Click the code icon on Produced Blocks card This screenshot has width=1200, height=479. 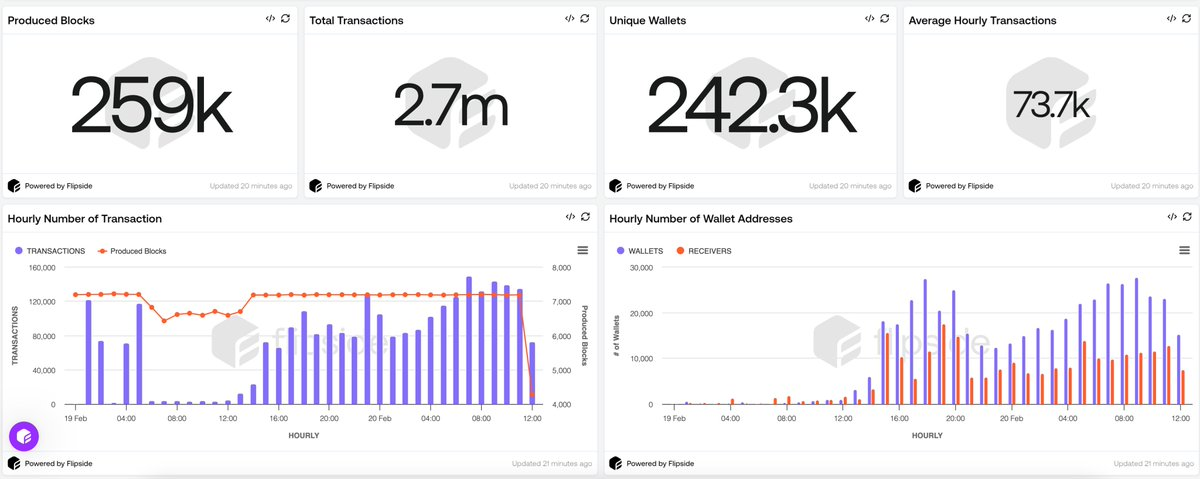pyautogui.click(x=270, y=18)
